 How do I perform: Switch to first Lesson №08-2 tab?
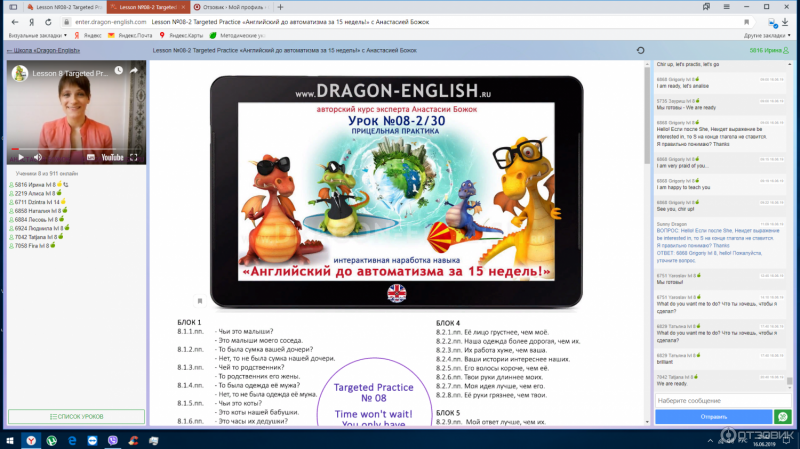(x=64, y=7)
